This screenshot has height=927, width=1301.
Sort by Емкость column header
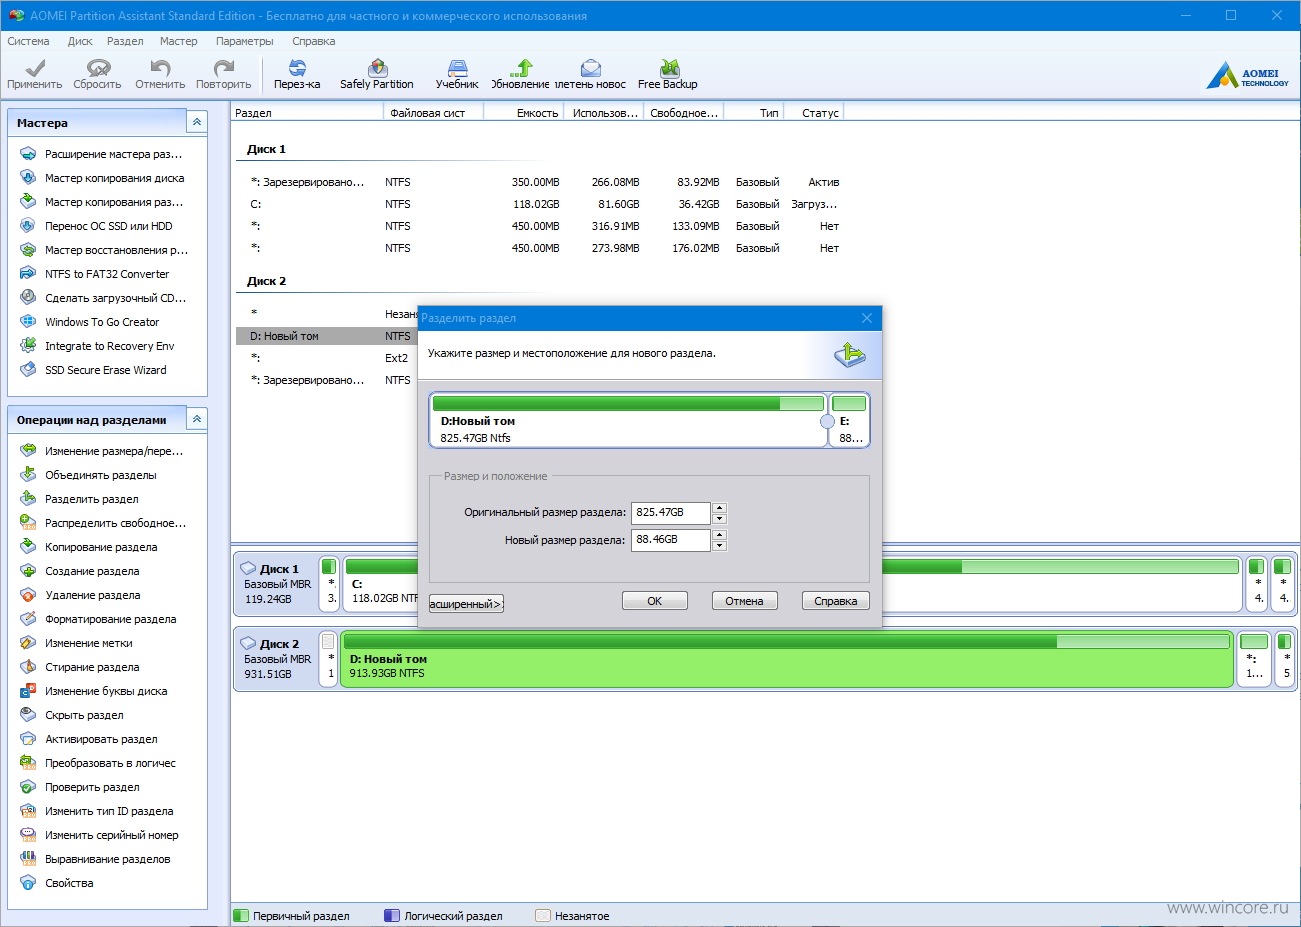[x=524, y=113]
